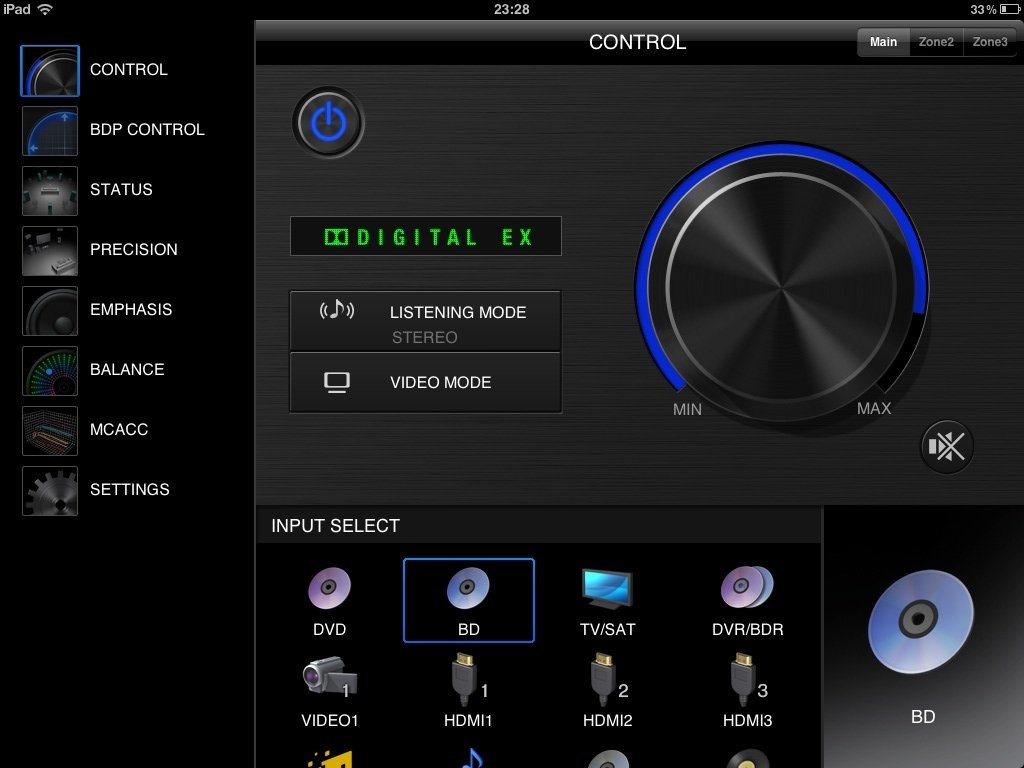Image resolution: width=1024 pixels, height=768 pixels.
Task: Toggle the blue power button
Action: pos(328,123)
